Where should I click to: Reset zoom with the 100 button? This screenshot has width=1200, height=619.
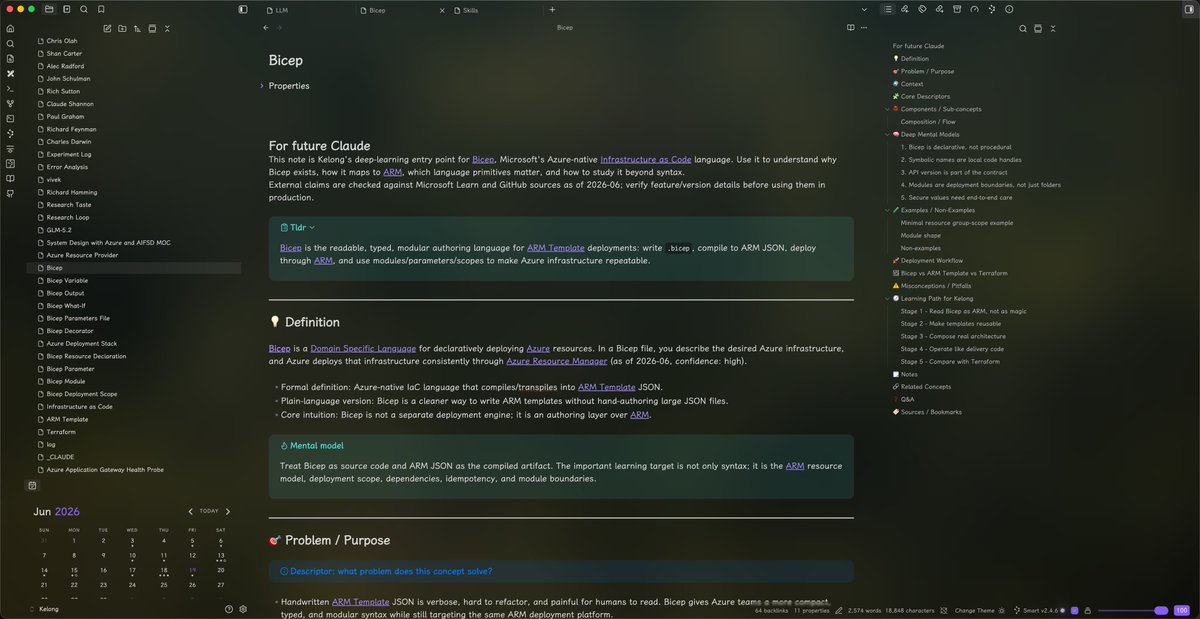tap(1181, 610)
